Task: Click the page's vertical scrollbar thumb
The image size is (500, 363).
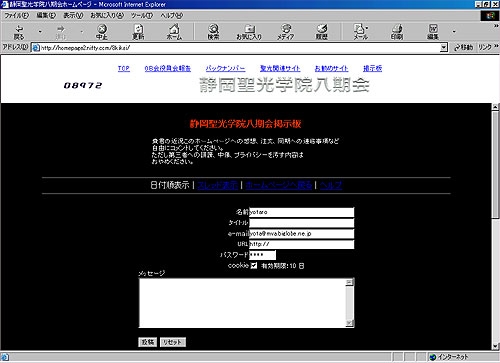Action: click(495, 165)
